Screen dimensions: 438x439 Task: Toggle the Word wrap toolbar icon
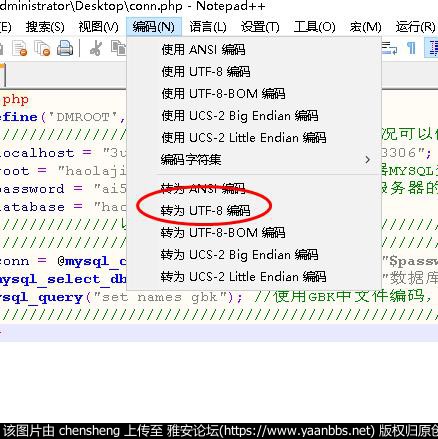coord(389,49)
